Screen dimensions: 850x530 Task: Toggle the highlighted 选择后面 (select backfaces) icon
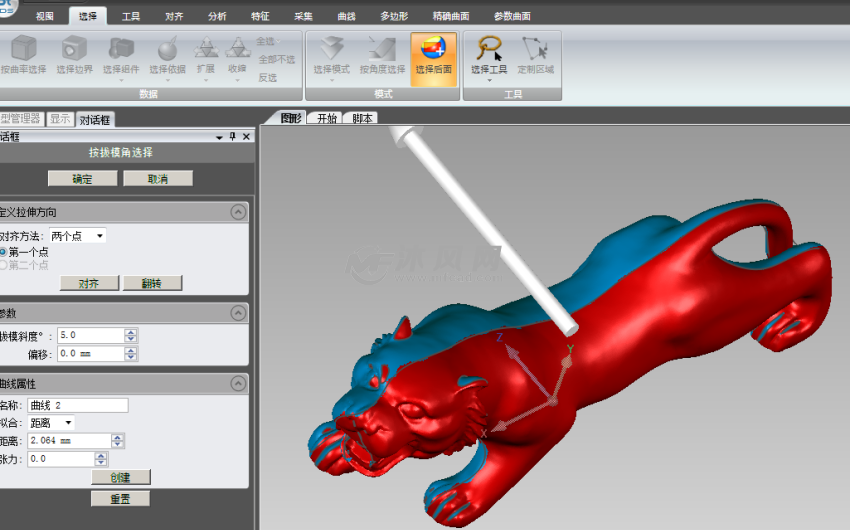pos(433,52)
